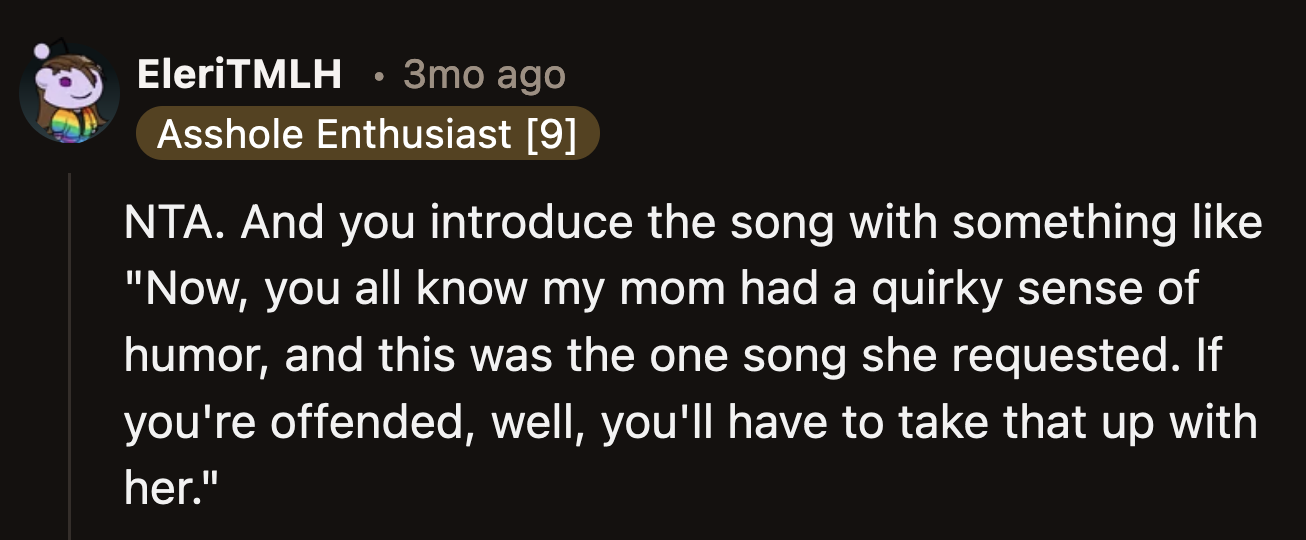Click the dot separator before the timestamp
This screenshot has height=540, width=1306.
[378, 76]
